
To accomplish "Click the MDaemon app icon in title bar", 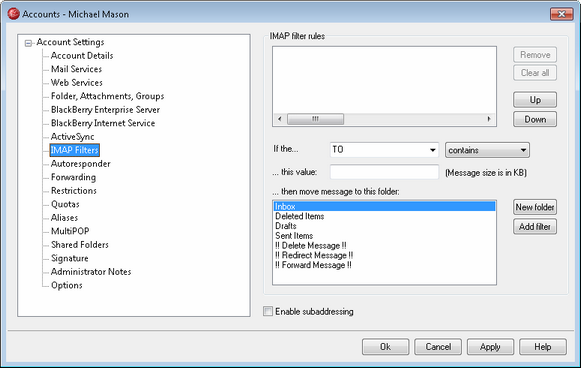I will pos(13,14).
